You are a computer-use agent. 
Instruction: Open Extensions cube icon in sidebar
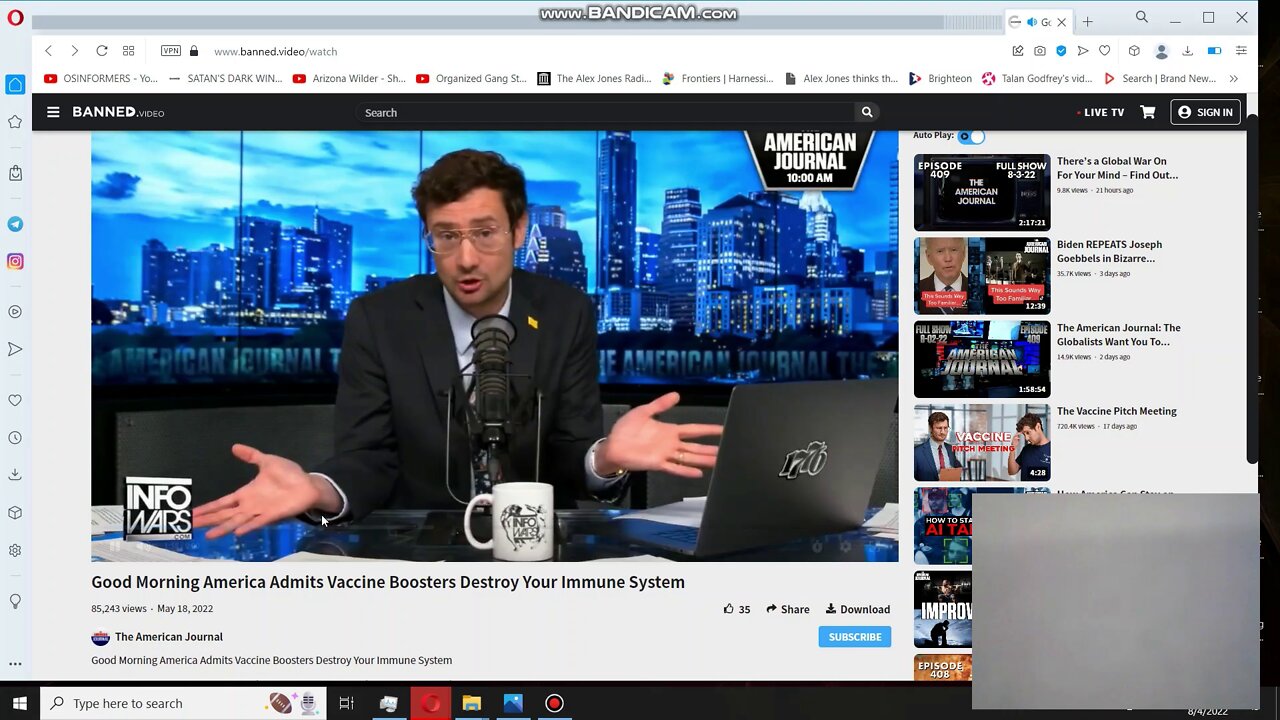click(x=15, y=513)
